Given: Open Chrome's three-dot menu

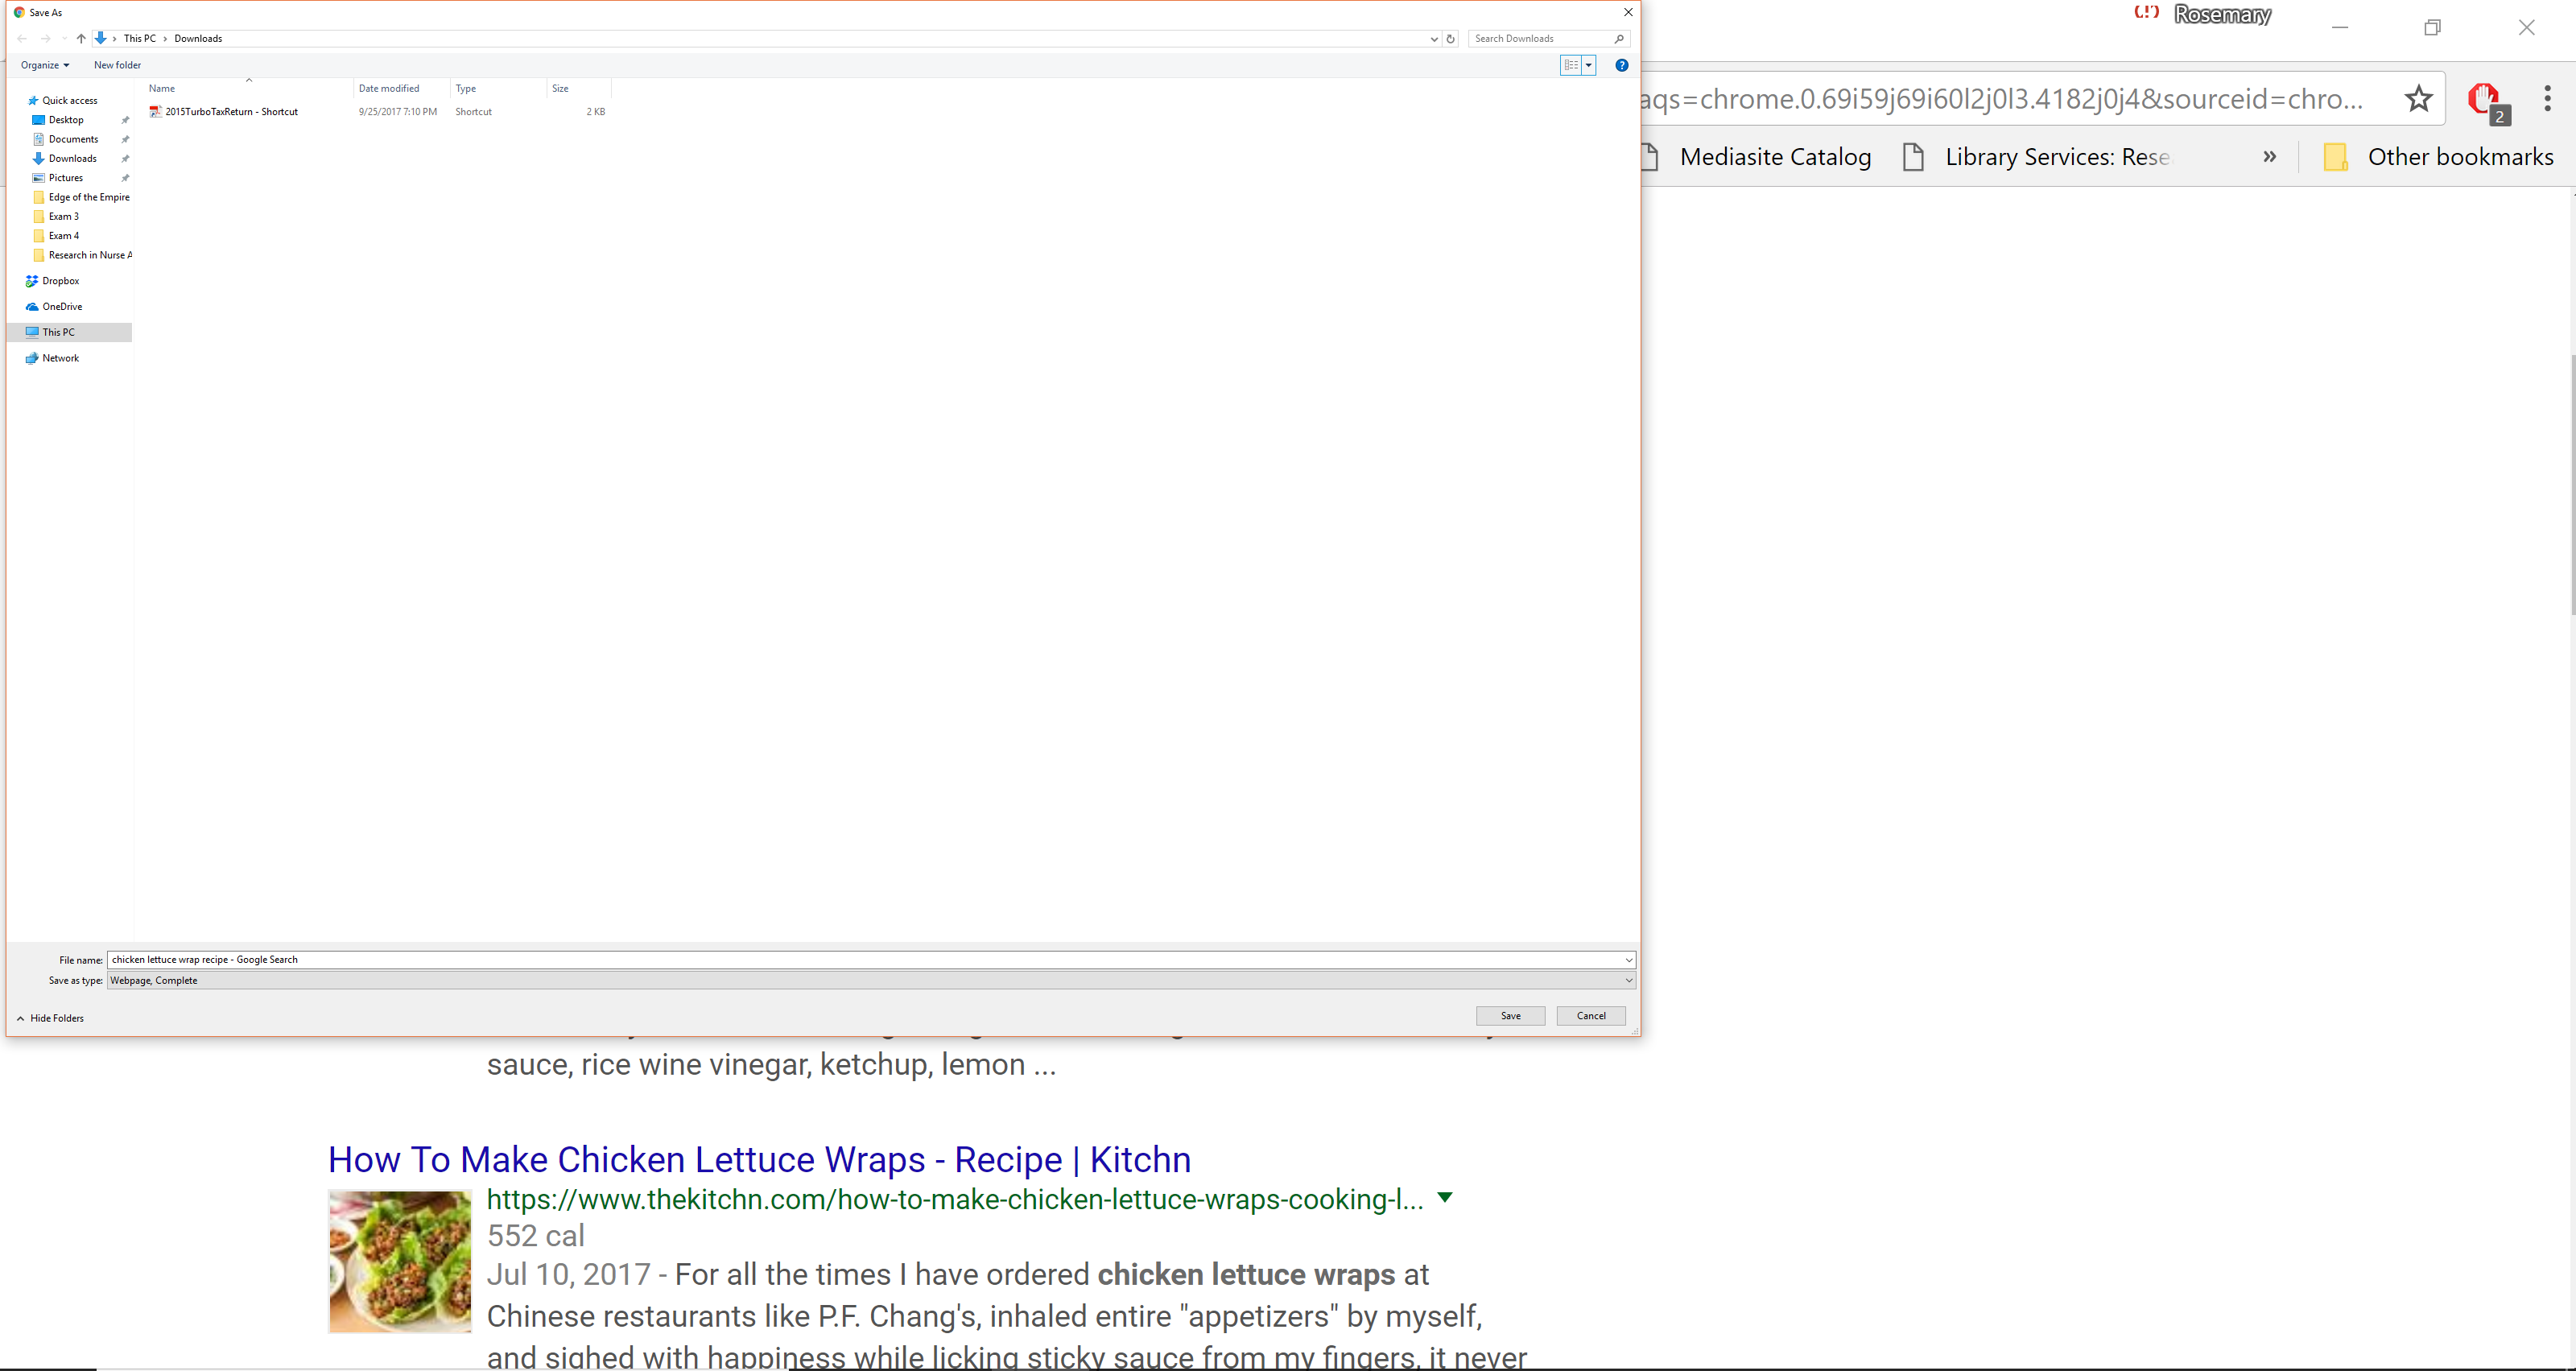Looking at the screenshot, I should click(x=2546, y=98).
